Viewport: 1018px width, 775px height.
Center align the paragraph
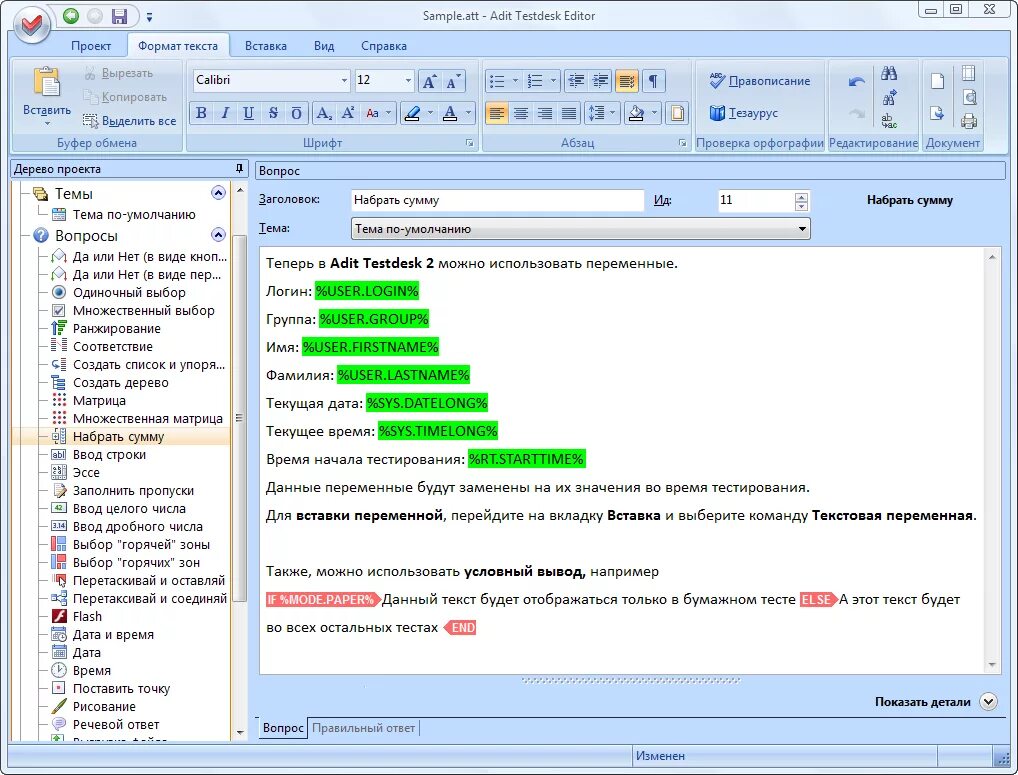521,114
